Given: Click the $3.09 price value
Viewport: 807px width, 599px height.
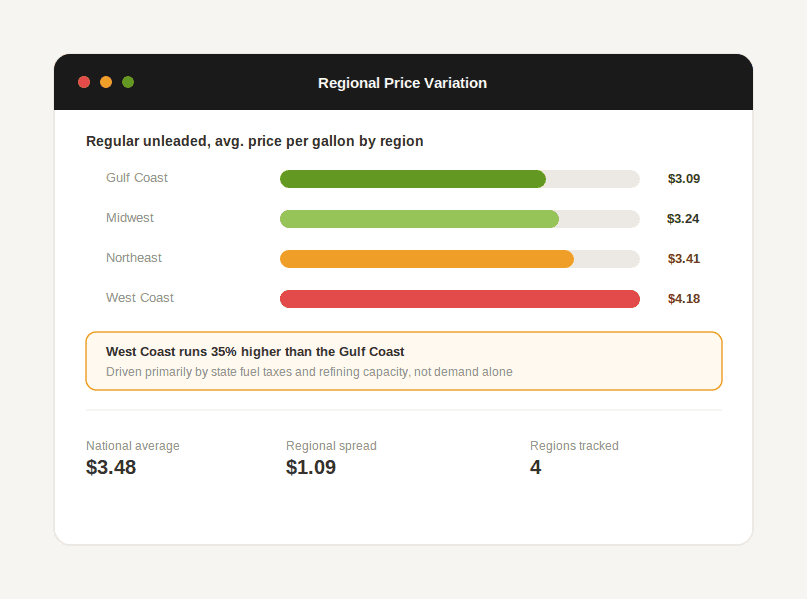Looking at the screenshot, I should 683,179.
